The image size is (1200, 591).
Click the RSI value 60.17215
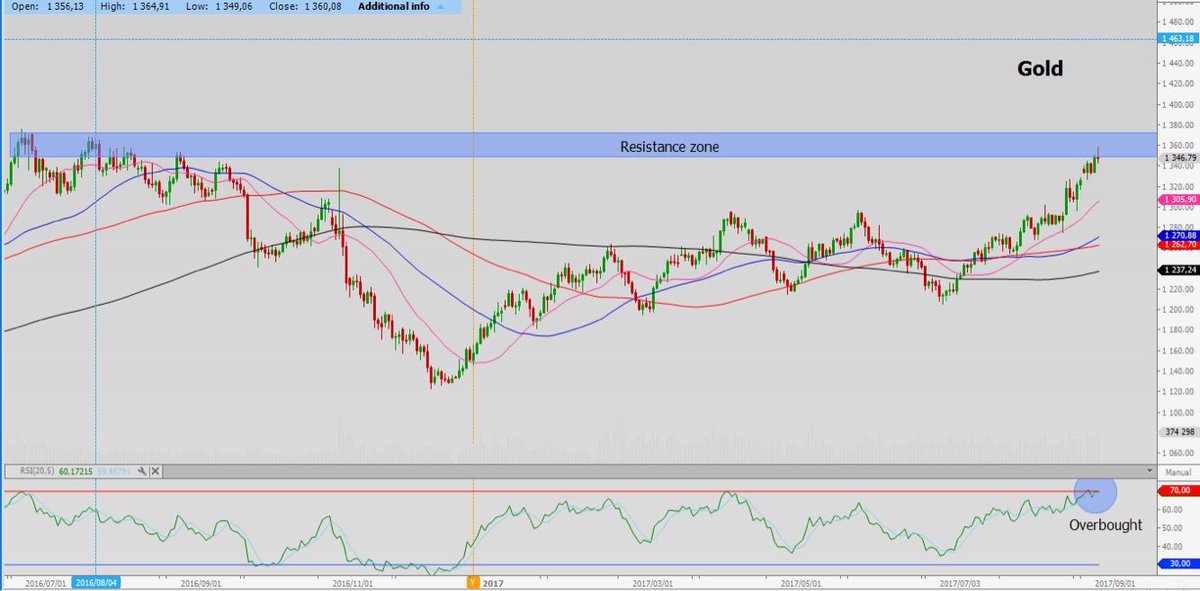click(75, 471)
